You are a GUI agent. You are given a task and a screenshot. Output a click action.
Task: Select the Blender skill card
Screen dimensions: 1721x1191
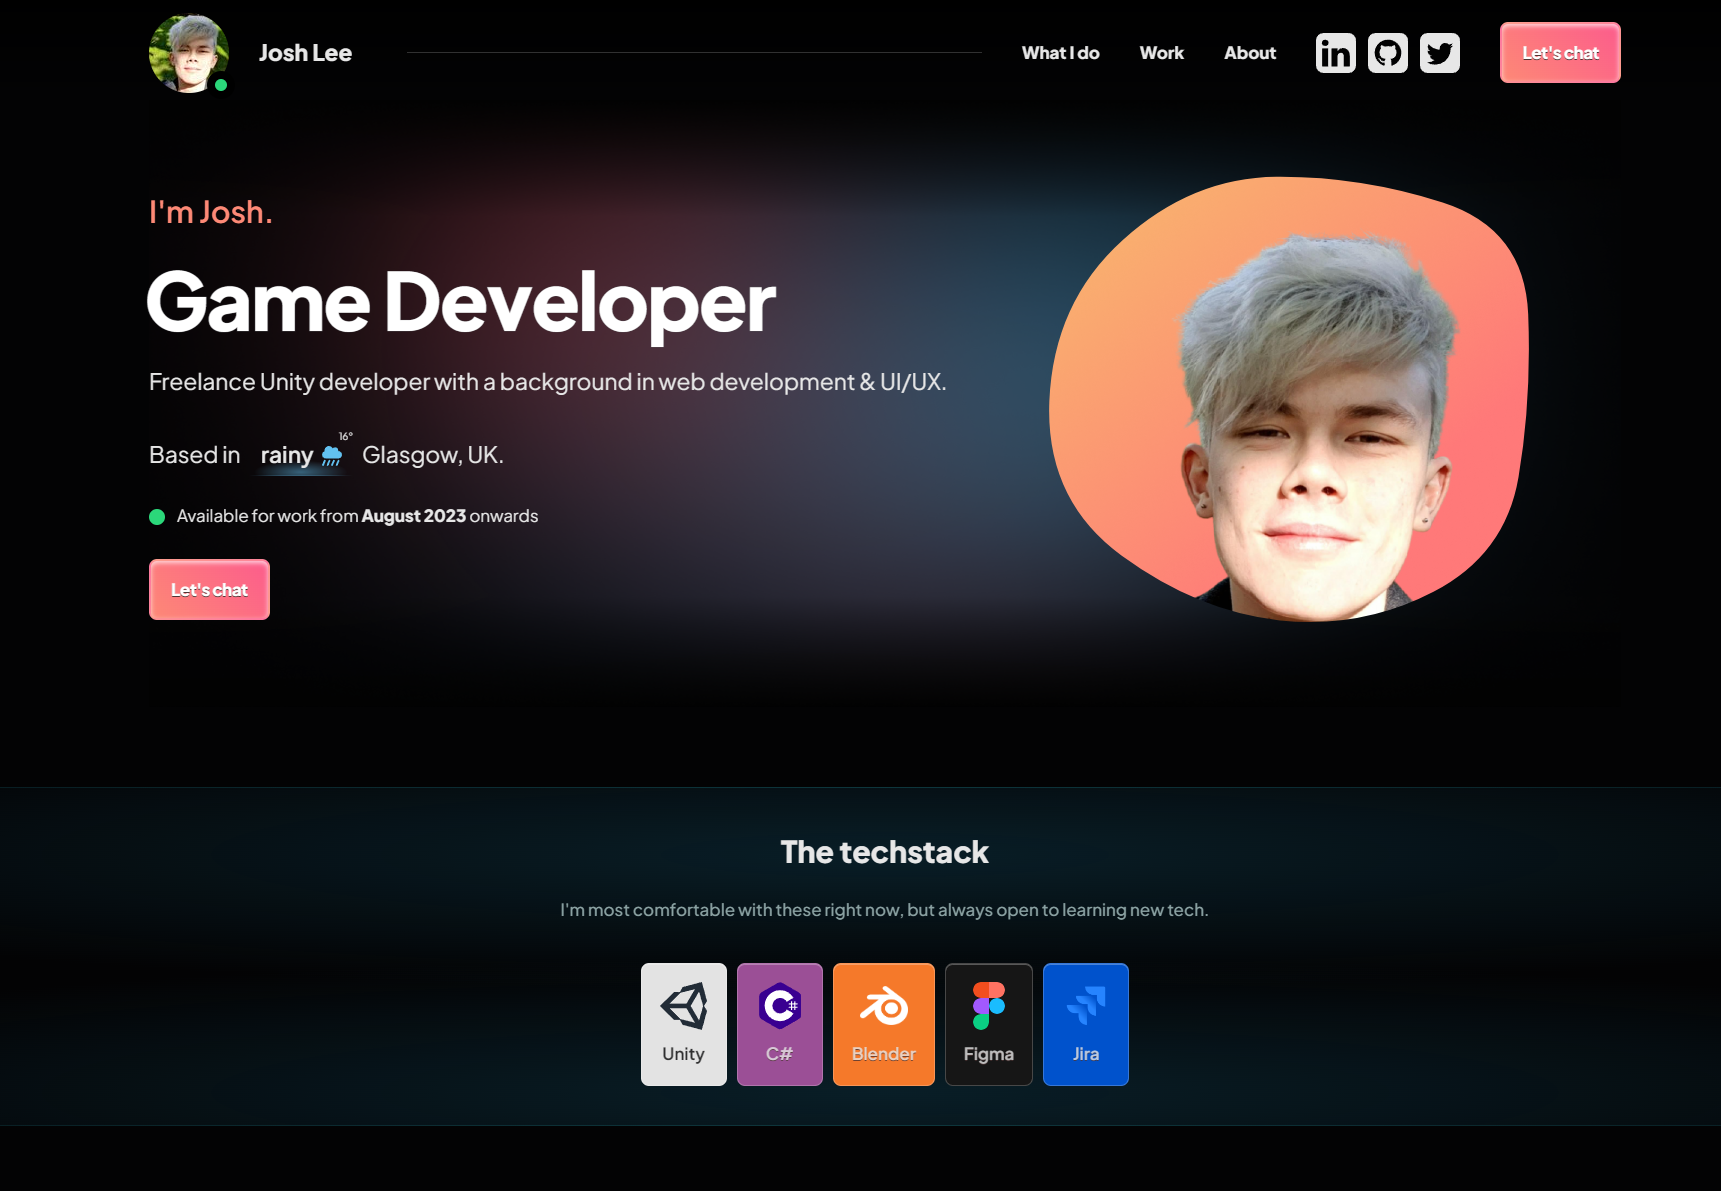click(883, 1023)
